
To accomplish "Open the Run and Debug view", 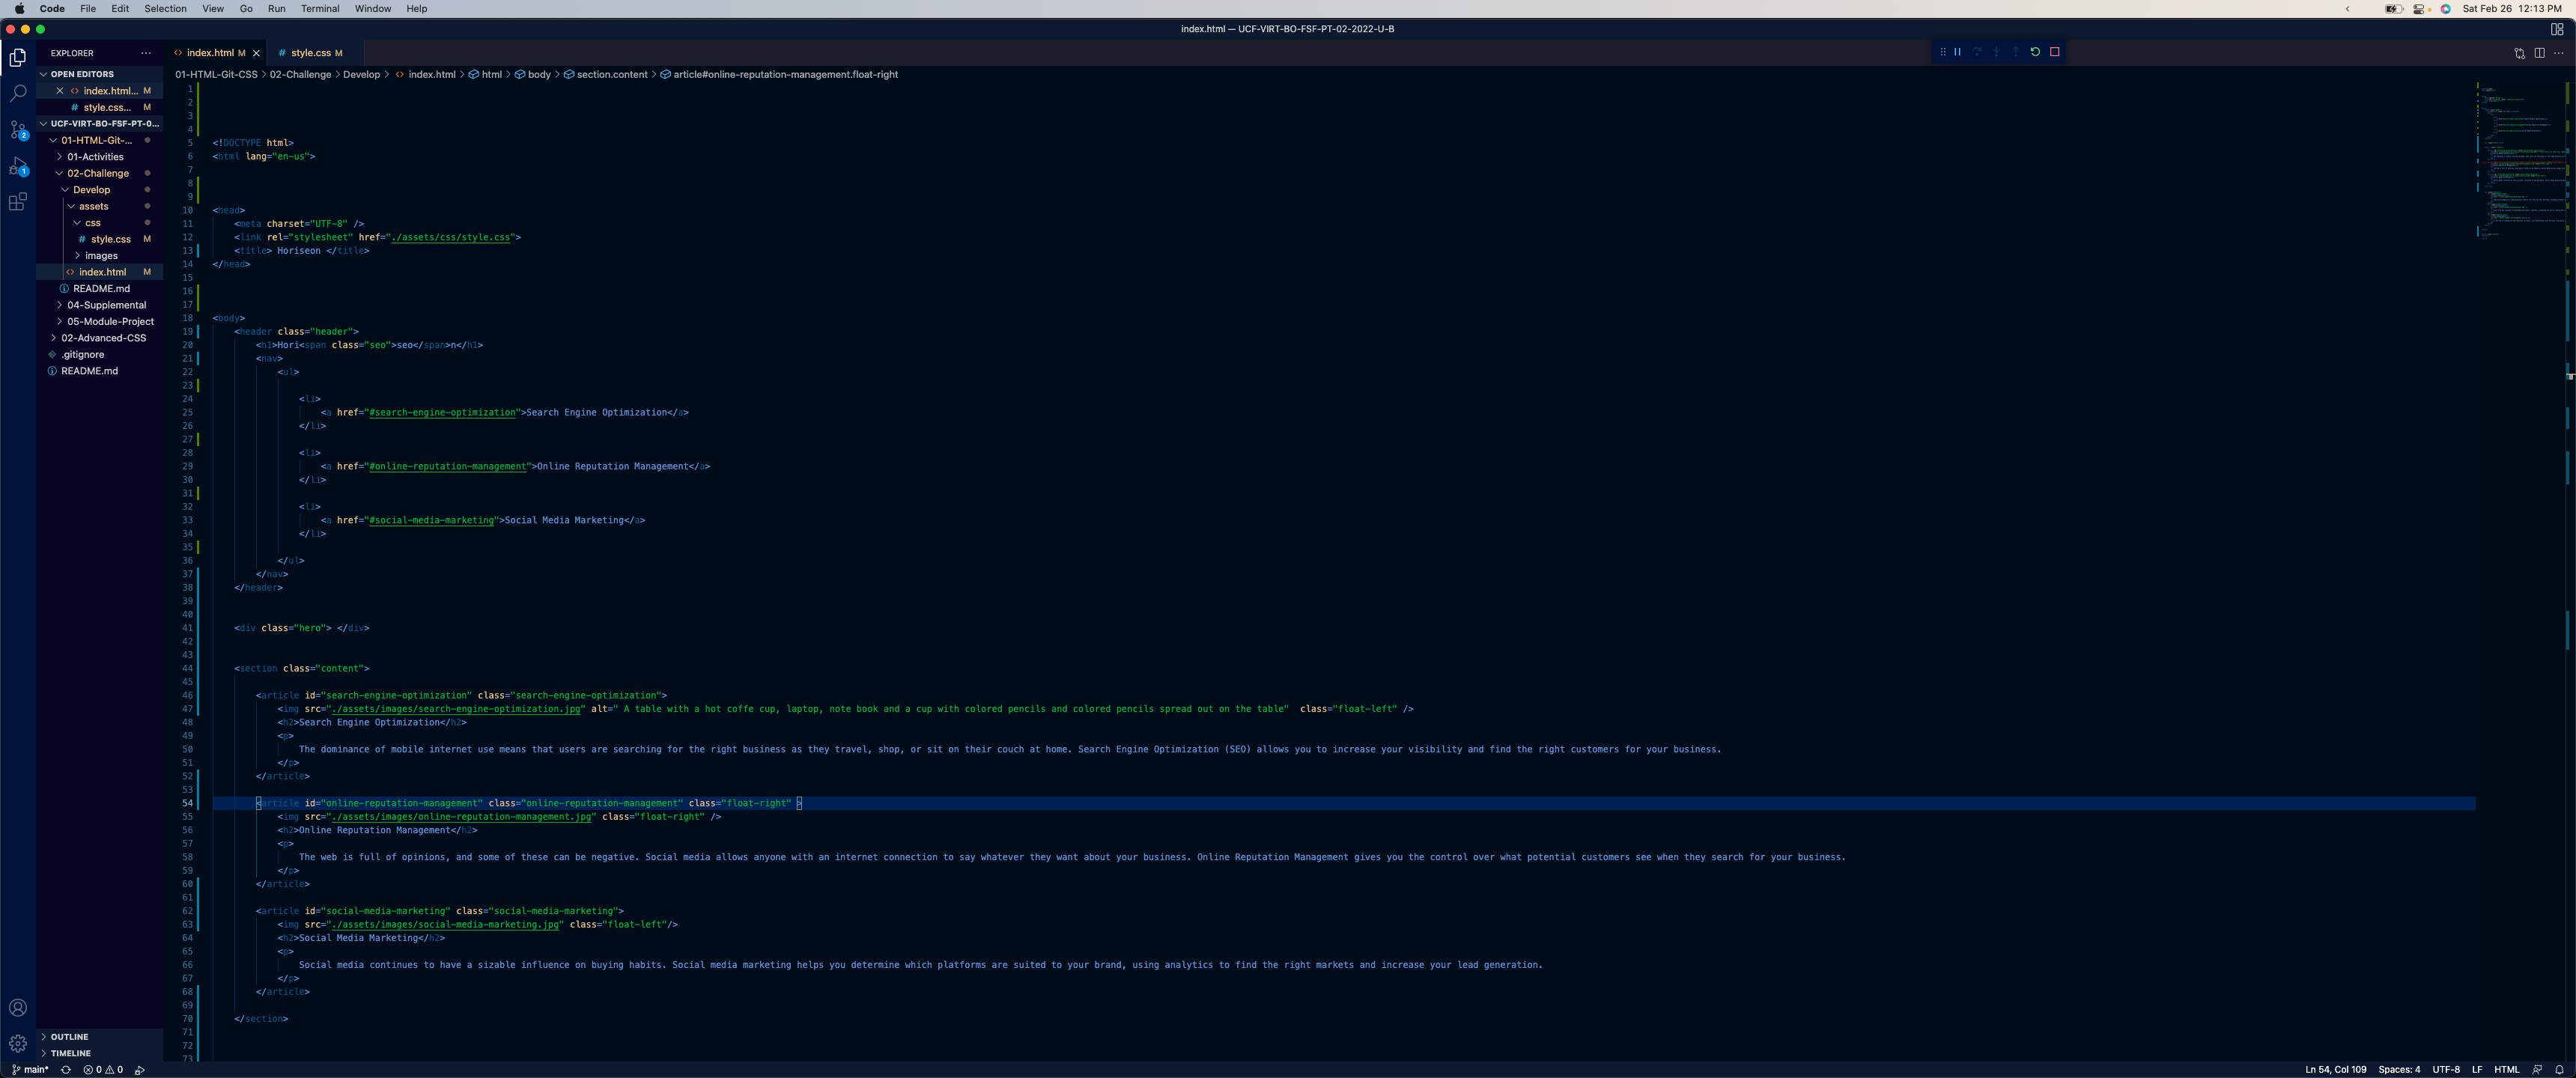I will pyautogui.click(x=18, y=166).
